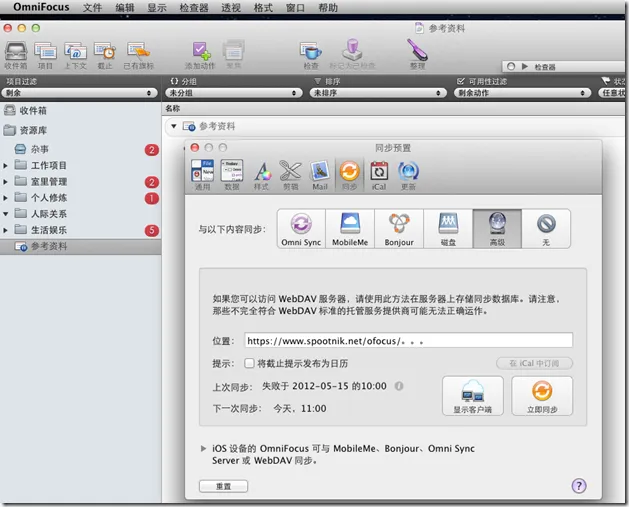Click the purple help question mark button
The height and width of the screenshot is (507, 629).
tap(578, 486)
